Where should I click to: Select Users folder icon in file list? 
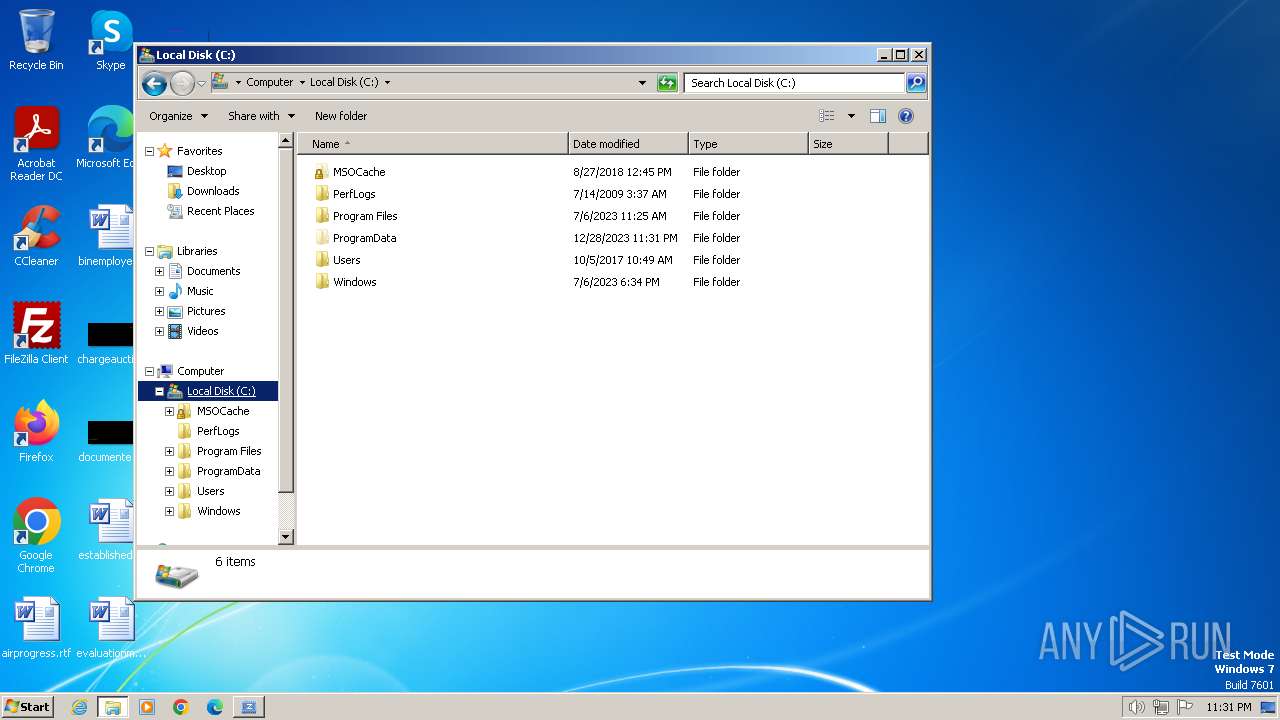(x=321, y=260)
